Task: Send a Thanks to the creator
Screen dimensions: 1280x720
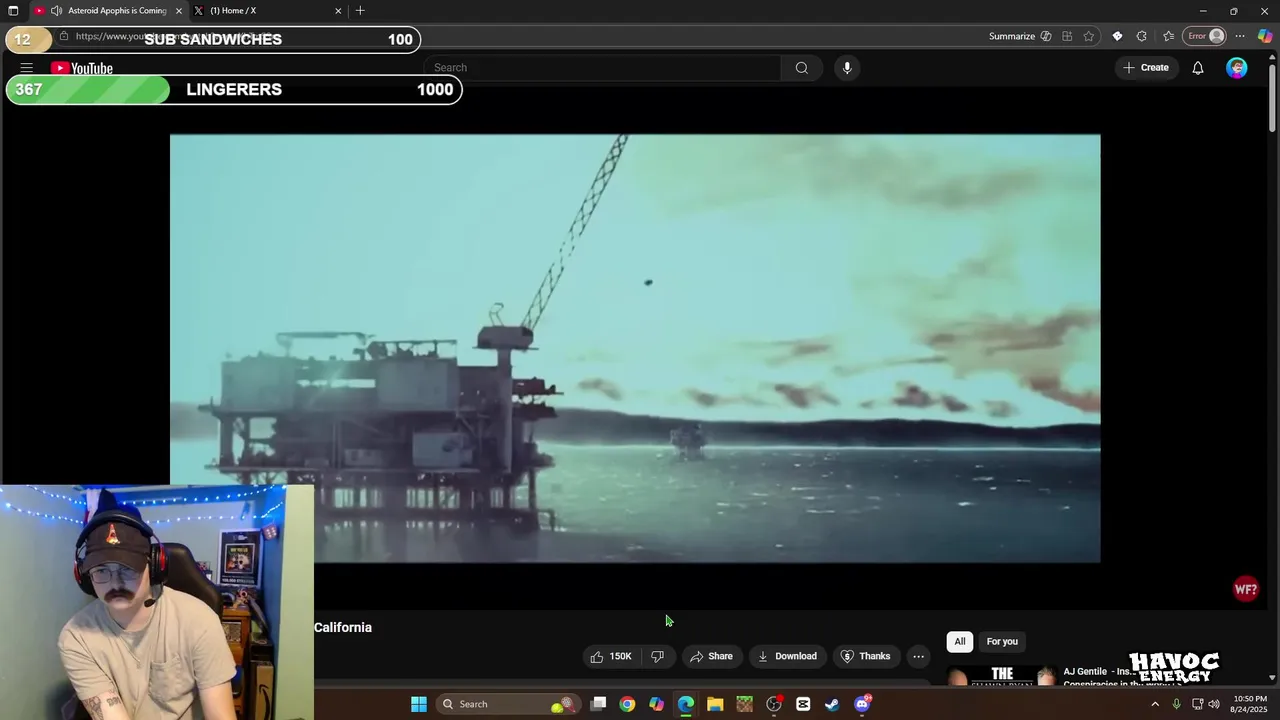Action: point(865,656)
